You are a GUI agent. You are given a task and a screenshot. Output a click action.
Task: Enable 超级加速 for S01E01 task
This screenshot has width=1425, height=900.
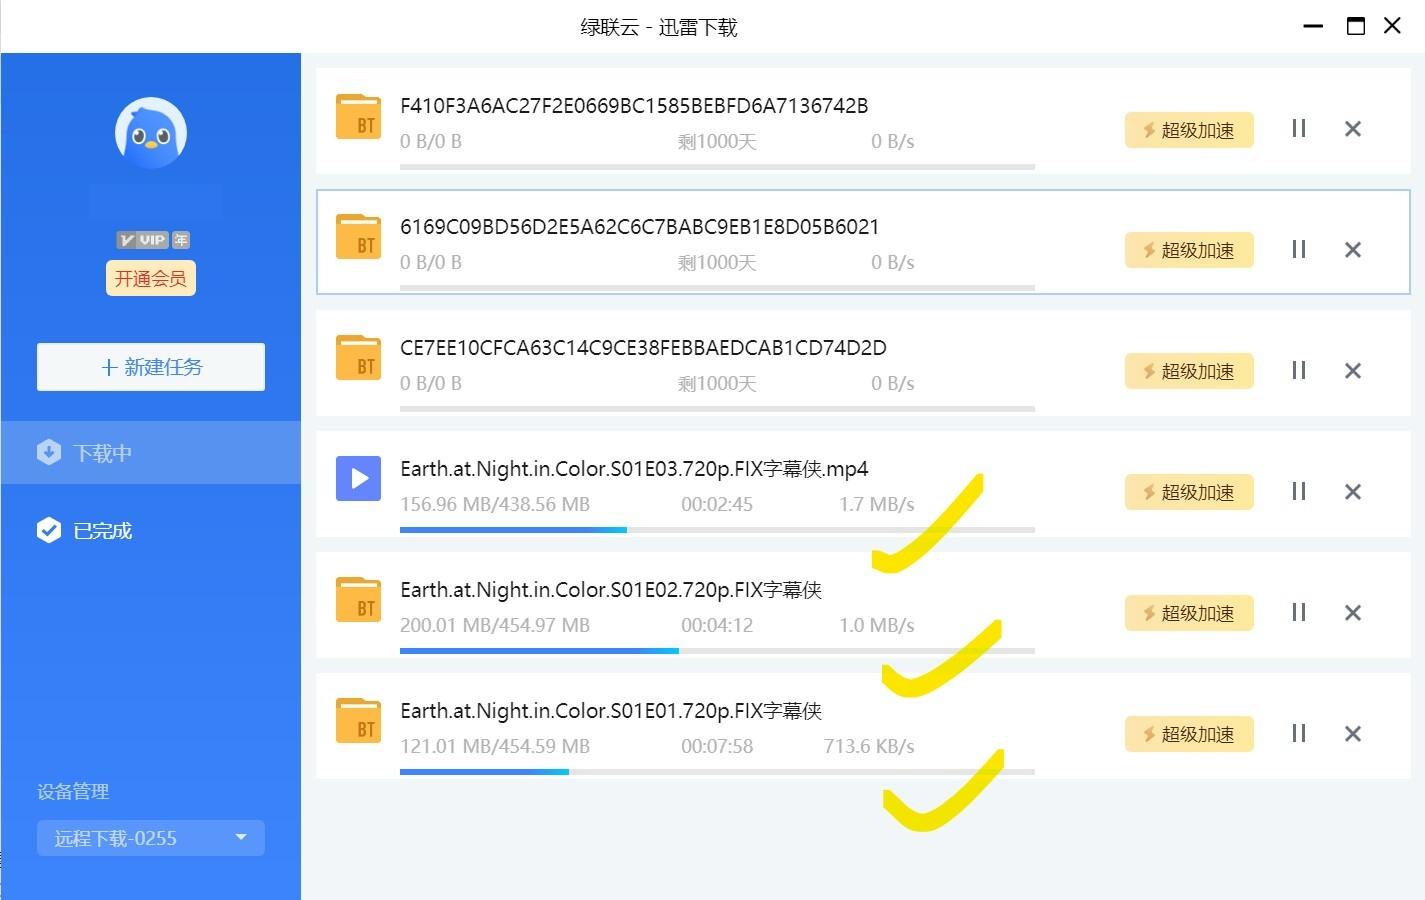click(x=1189, y=734)
